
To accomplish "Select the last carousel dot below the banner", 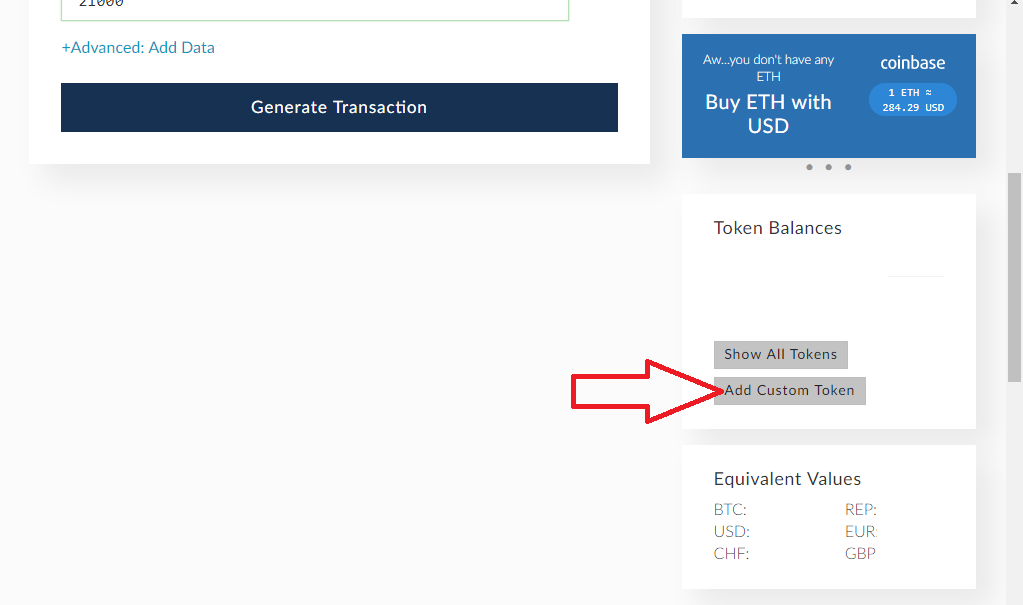I will [x=848, y=167].
